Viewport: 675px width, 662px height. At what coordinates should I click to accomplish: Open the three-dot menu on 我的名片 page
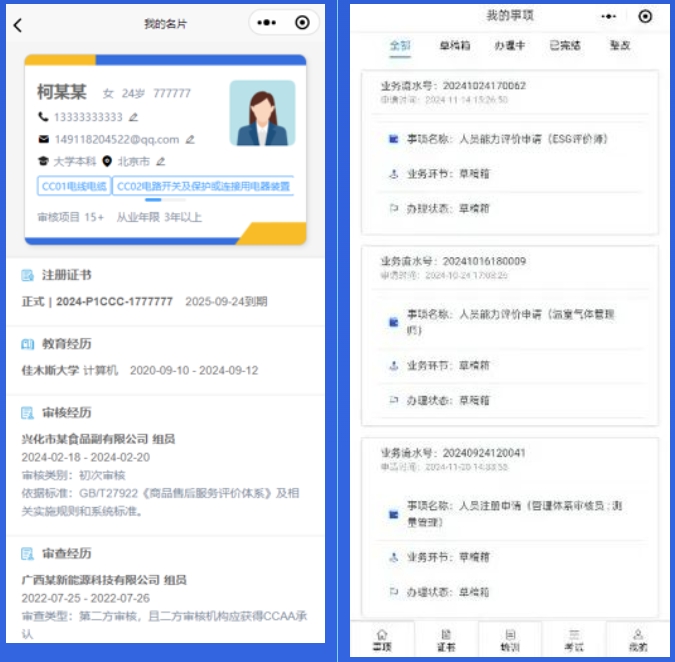point(267,23)
